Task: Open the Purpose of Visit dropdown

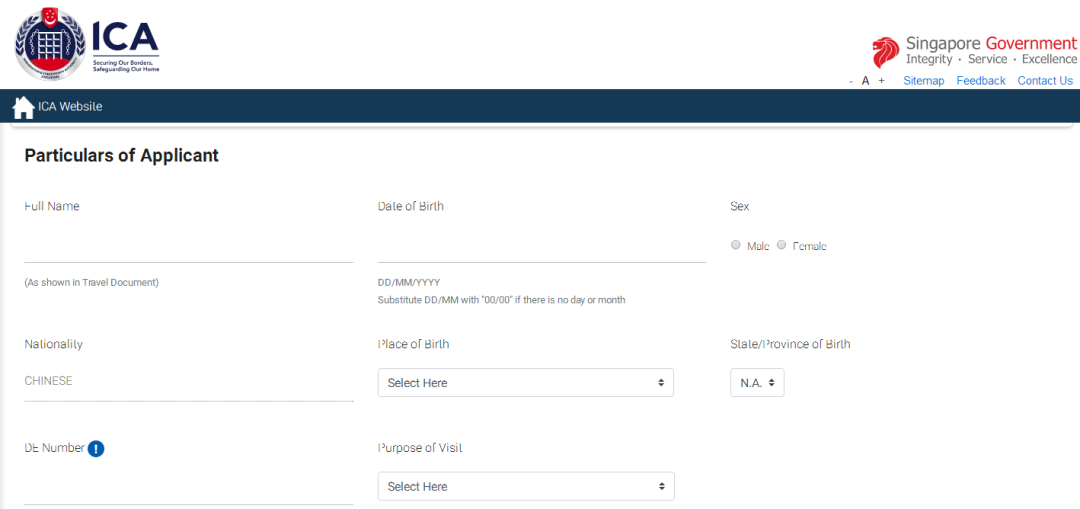Action: (x=525, y=486)
